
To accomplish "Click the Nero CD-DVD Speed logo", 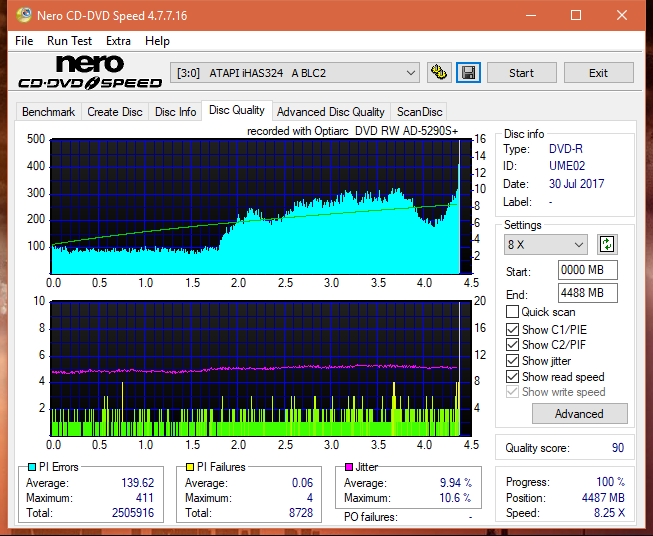I will (x=90, y=72).
